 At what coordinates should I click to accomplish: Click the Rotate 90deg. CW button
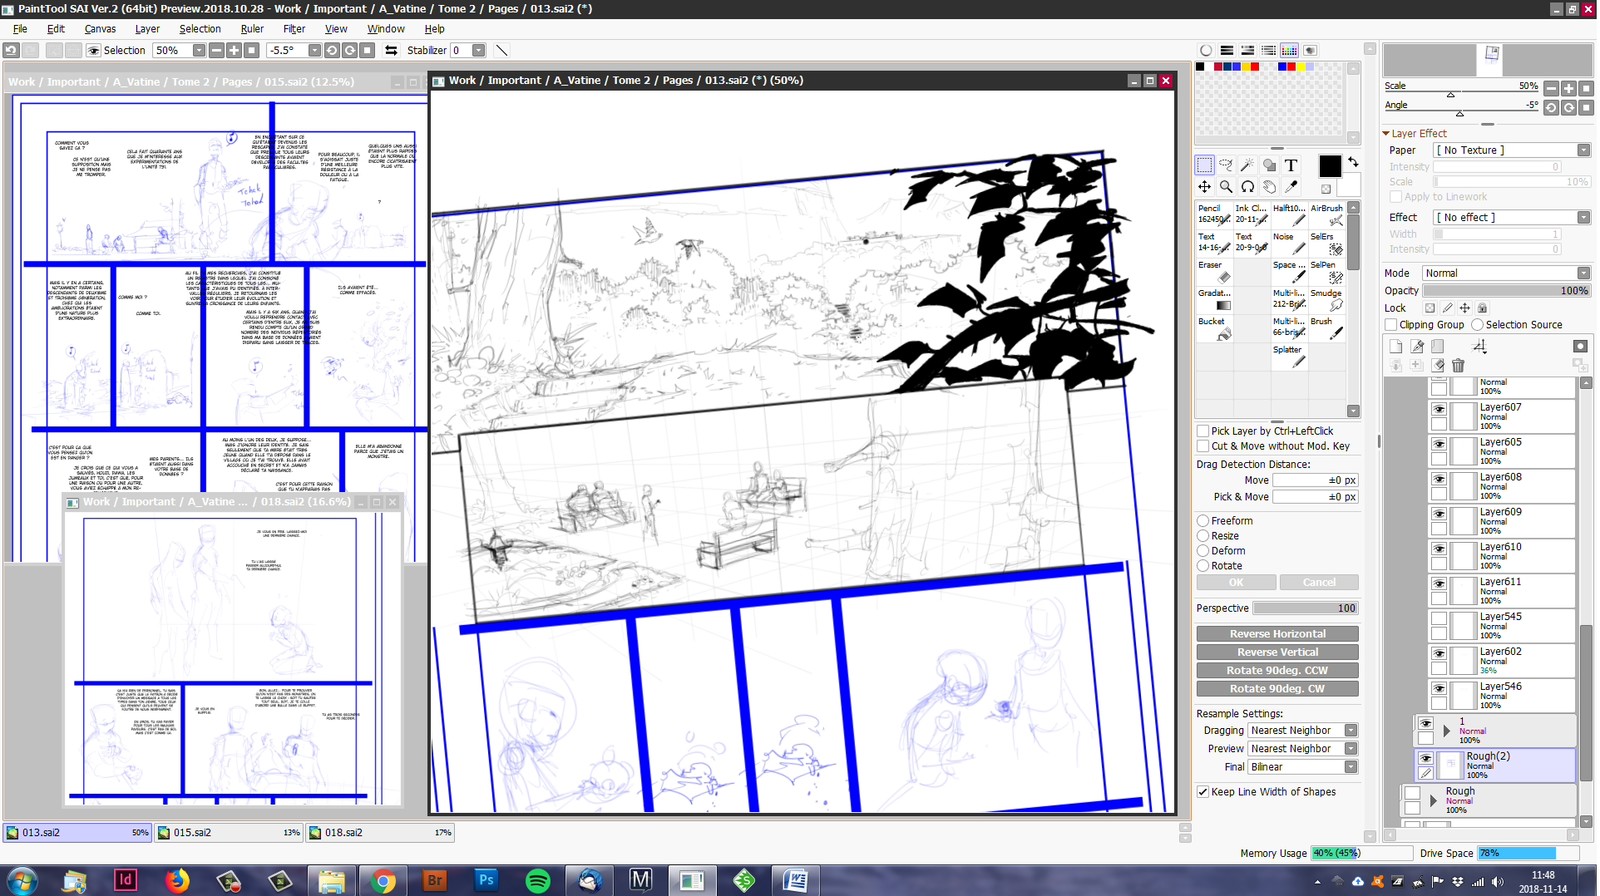1277,688
